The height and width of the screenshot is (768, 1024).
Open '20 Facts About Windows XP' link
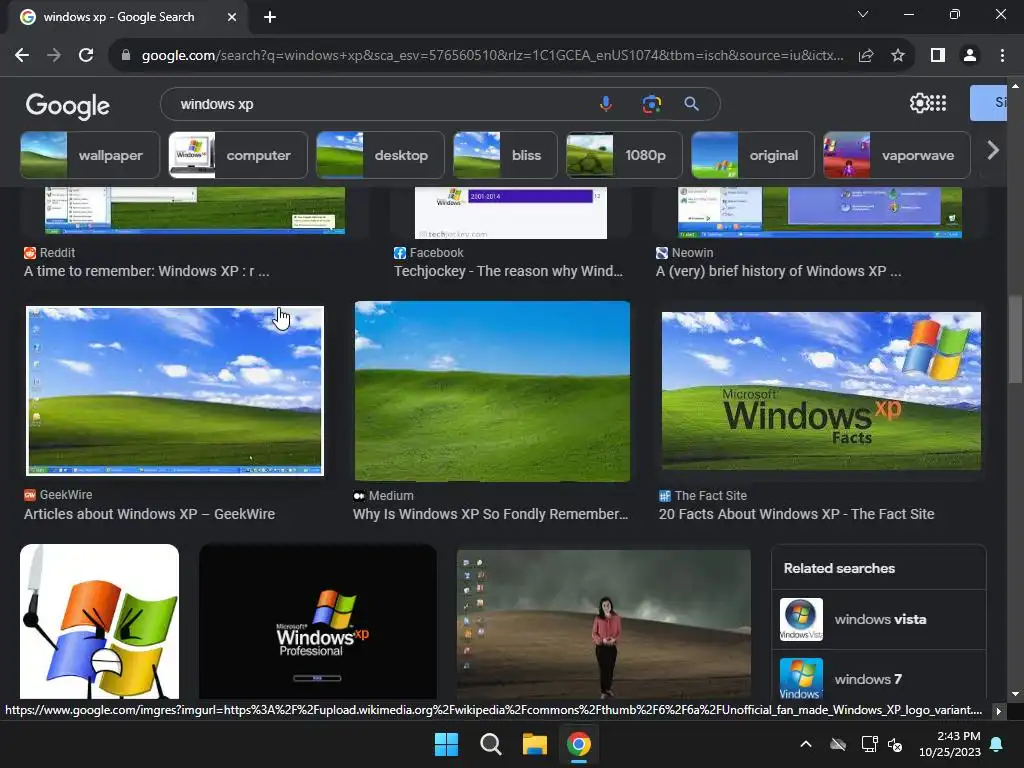[x=796, y=514]
